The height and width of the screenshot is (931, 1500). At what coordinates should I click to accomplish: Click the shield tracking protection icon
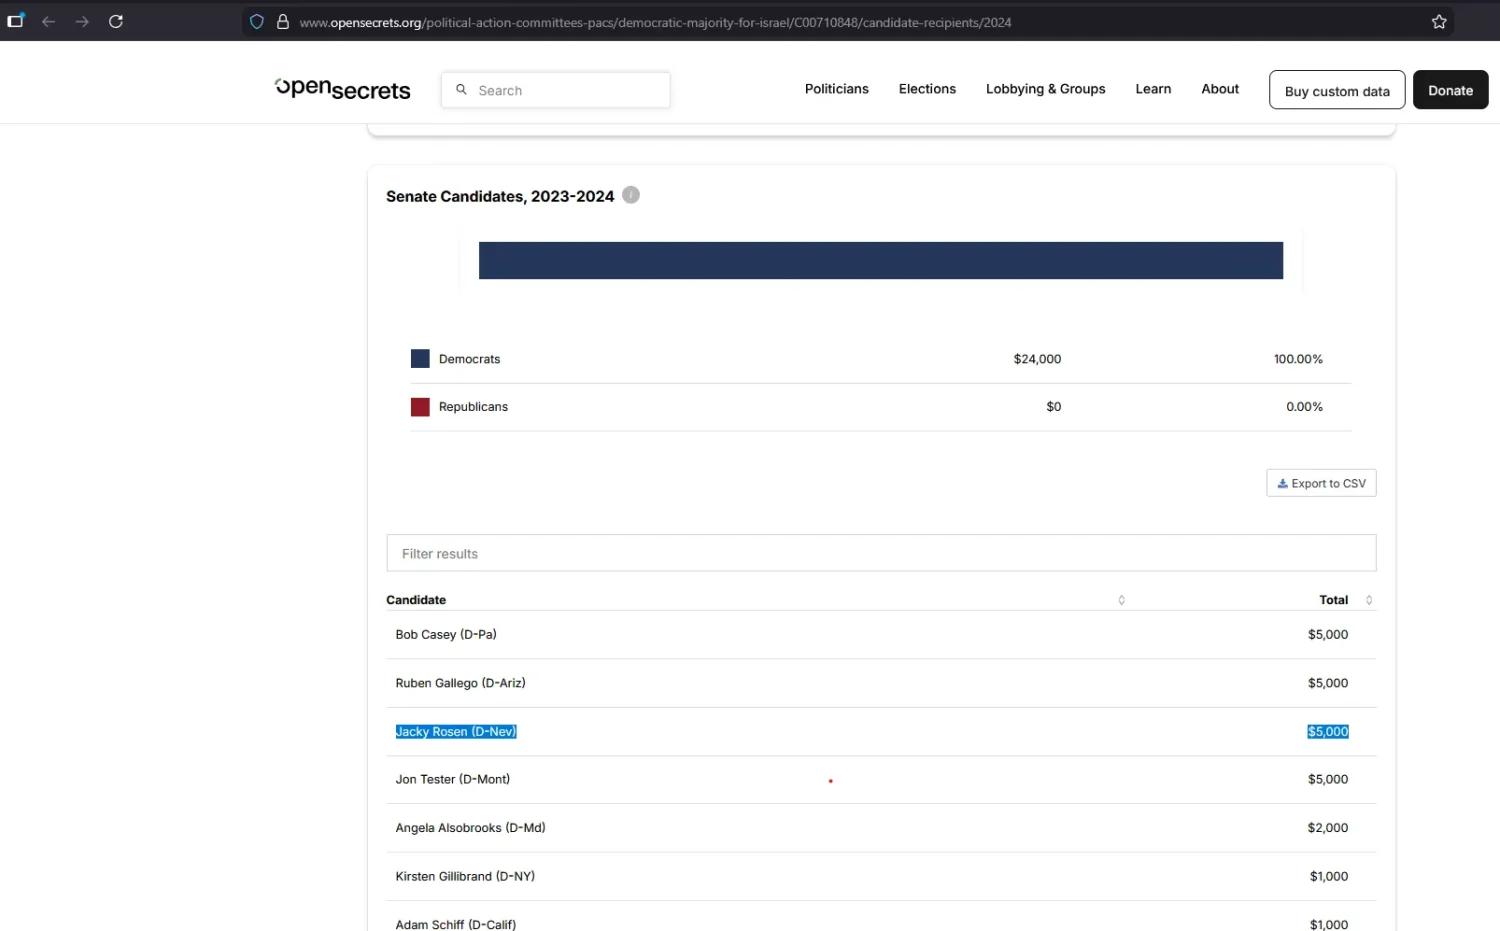pyautogui.click(x=257, y=21)
